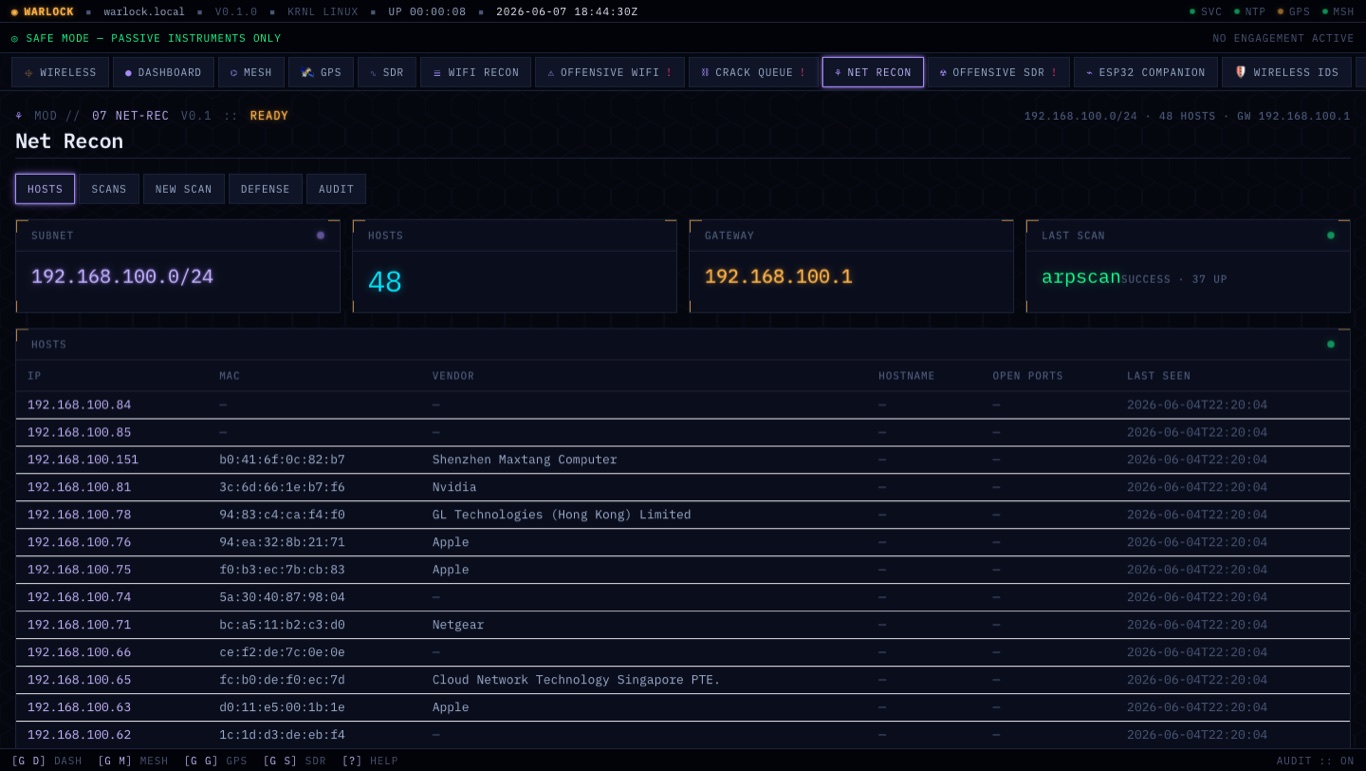Switch to the Scans sub-tab
The height and width of the screenshot is (771, 1366).
(x=109, y=189)
